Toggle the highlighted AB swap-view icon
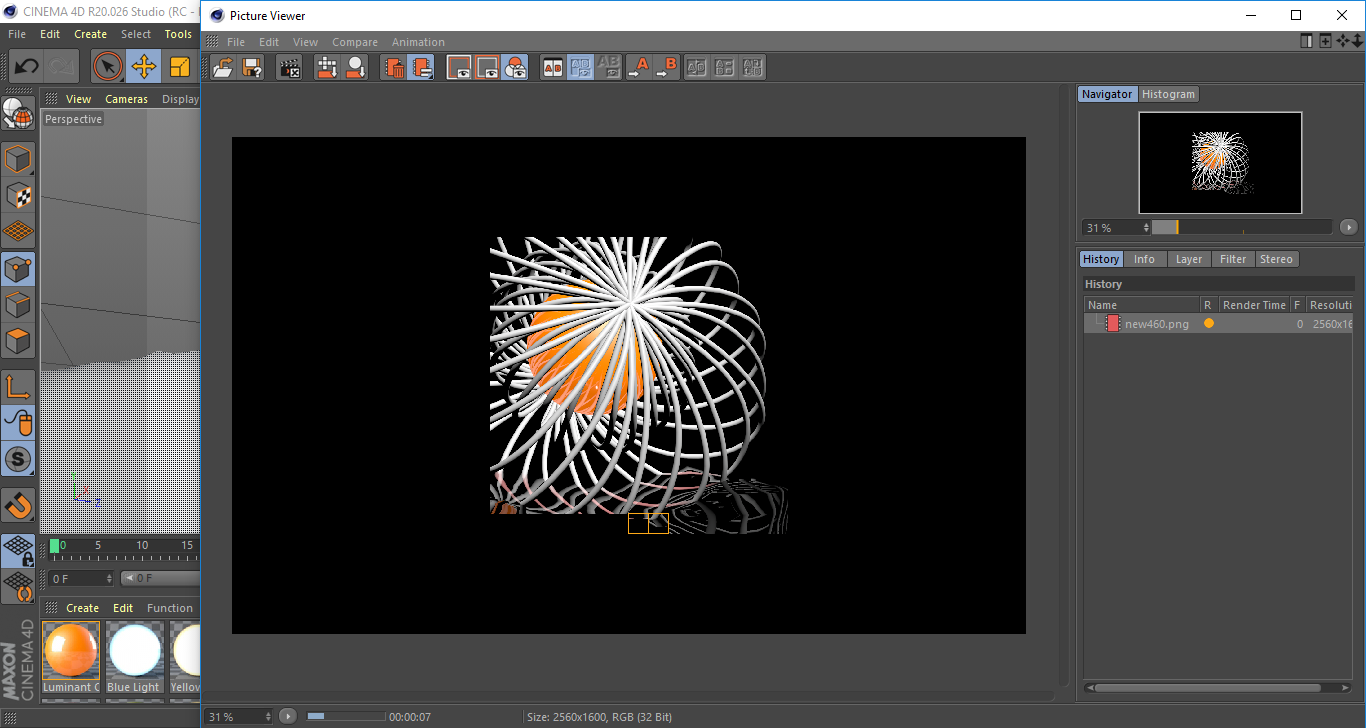This screenshot has height=728, width=1366. pos(580,68)
